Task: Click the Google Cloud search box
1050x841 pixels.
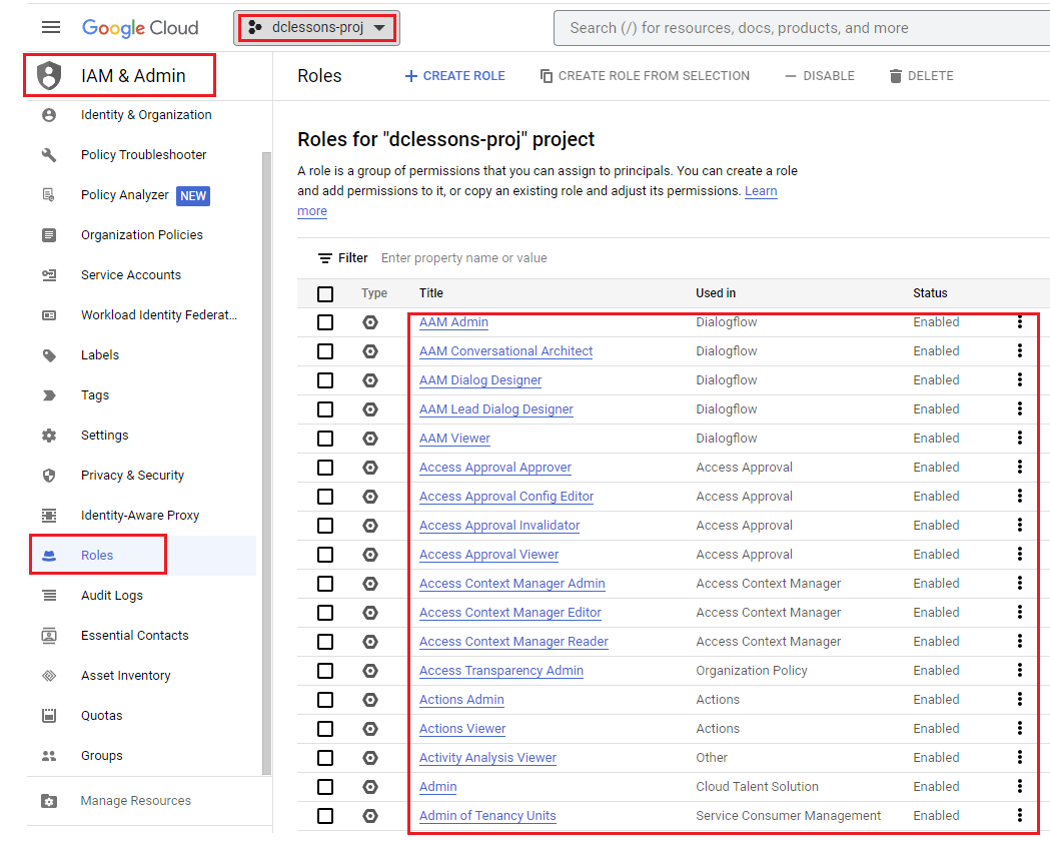Action: point(802,28)
